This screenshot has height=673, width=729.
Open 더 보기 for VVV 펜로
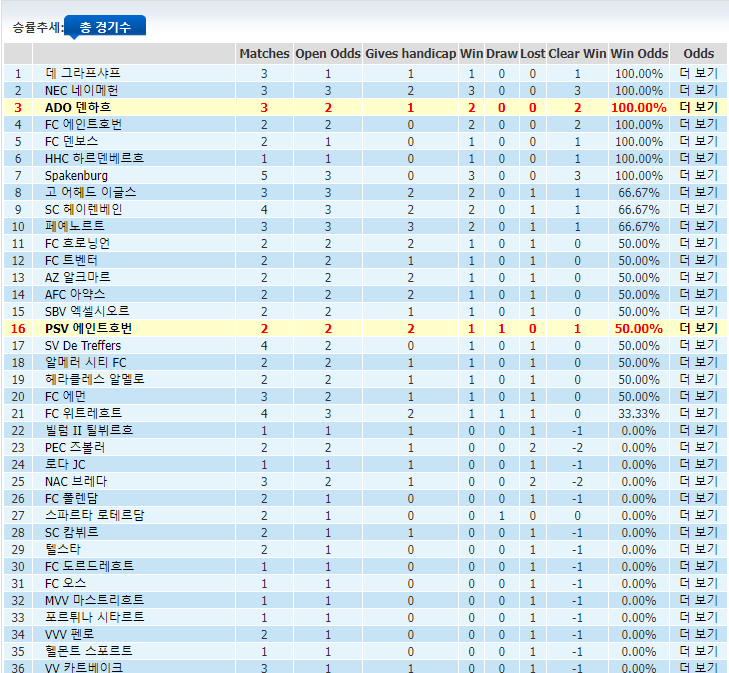coord(698,634)
